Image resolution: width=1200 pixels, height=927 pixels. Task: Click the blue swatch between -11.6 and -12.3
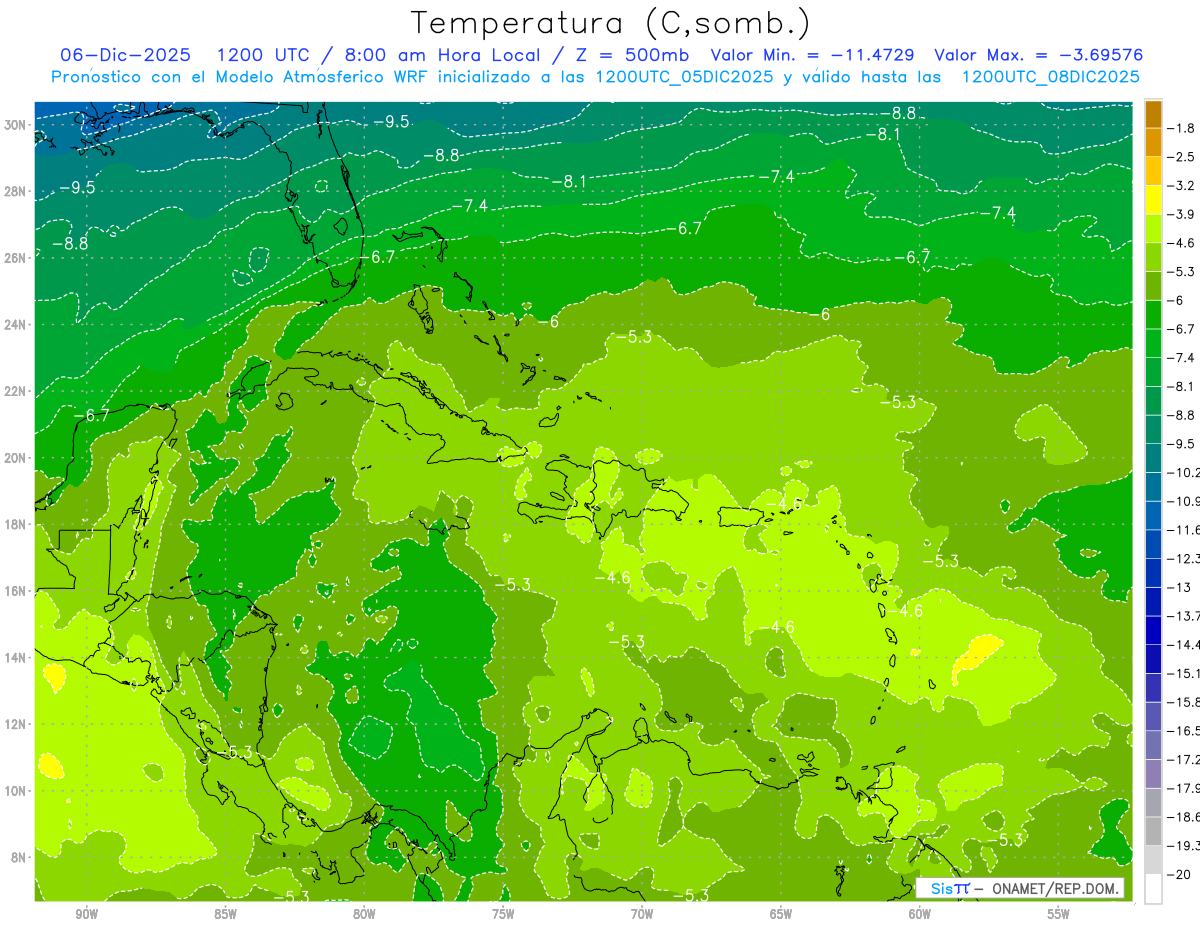click(x=1153, y=543)
